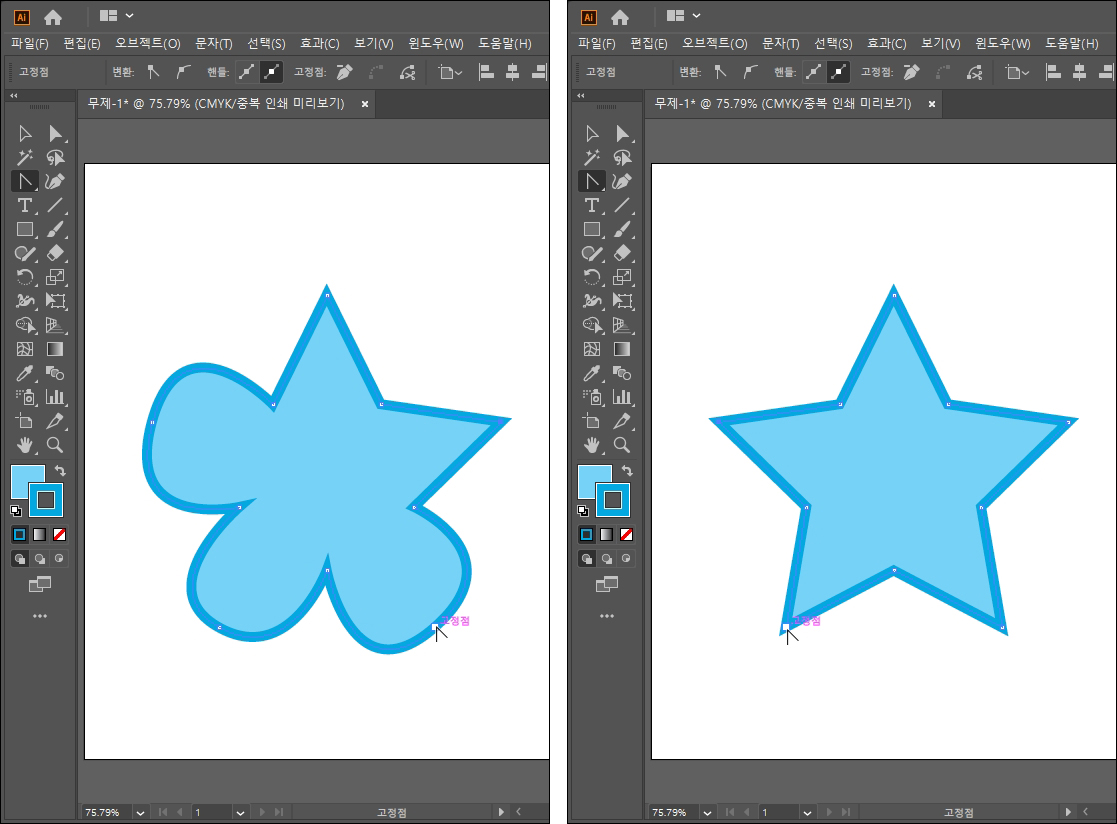This screenshot has height=824, width=1117.
Task: Open Edit Toolbar ellipsis in left window
Action: [x=40, y=616]
